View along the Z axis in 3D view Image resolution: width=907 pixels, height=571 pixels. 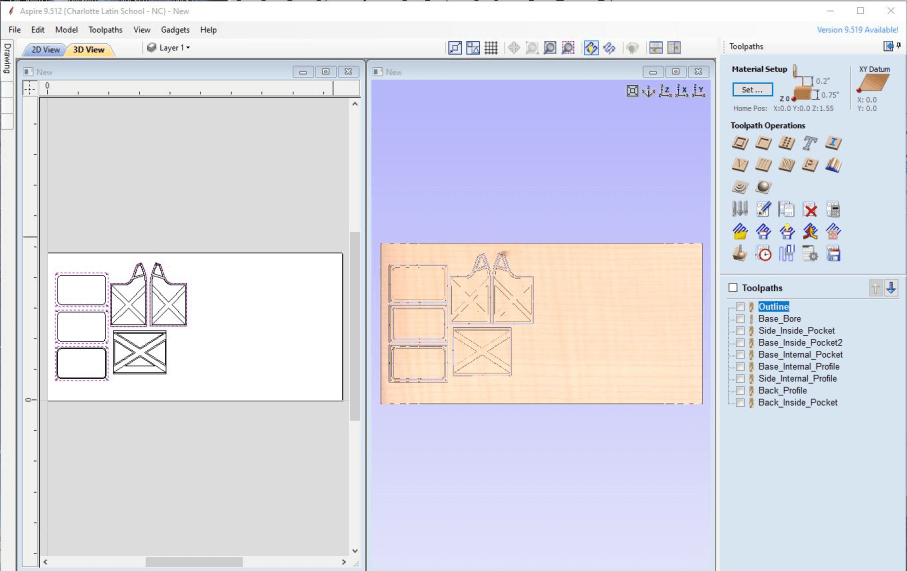(665, 91)
